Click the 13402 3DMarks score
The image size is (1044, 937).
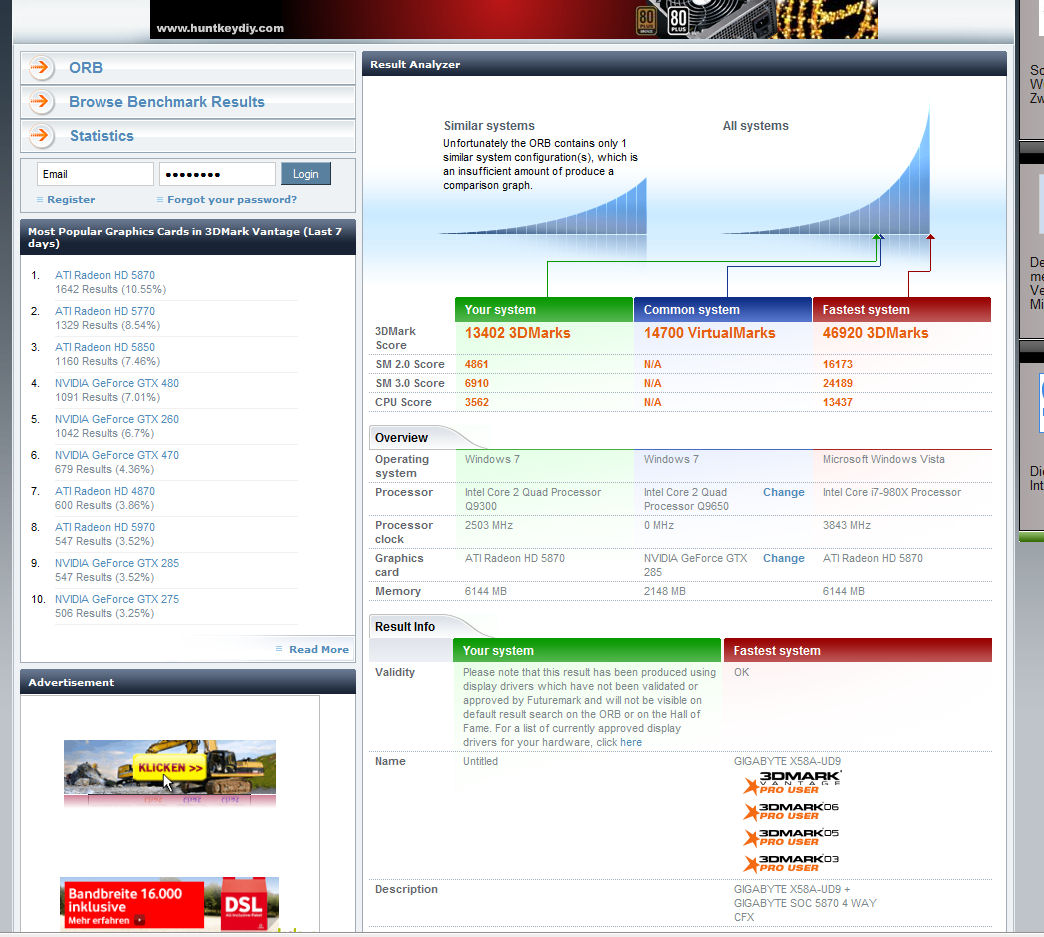pos(517,333)
